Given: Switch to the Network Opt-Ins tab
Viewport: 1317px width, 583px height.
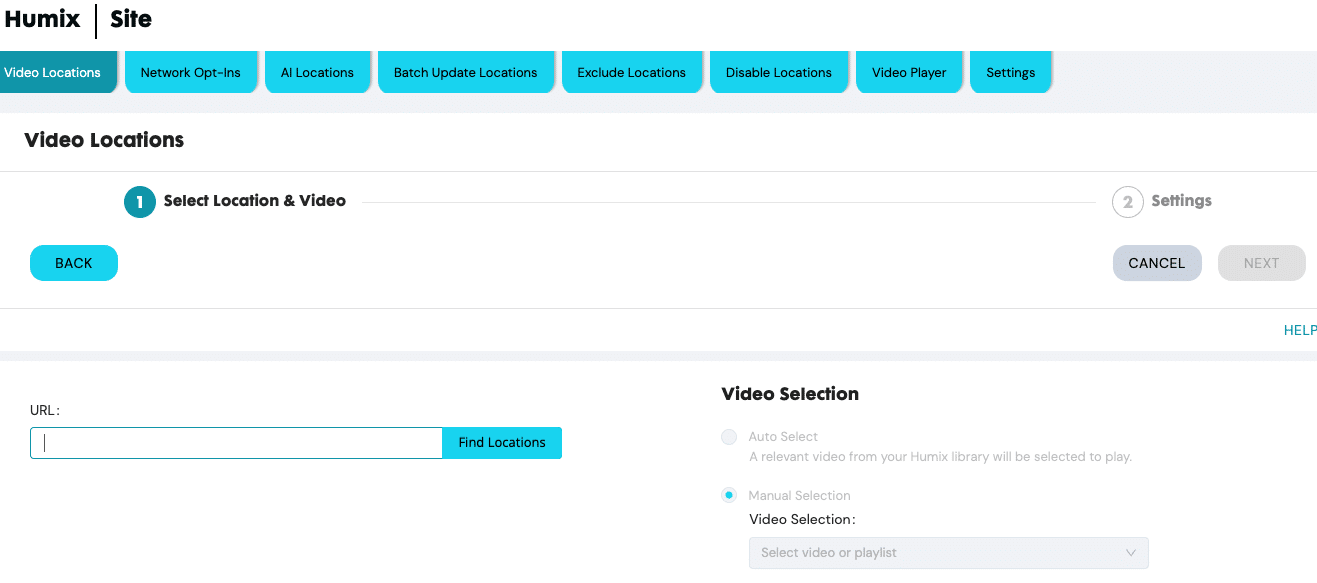Looking at the screenshot, I should [x=191, y=72].
